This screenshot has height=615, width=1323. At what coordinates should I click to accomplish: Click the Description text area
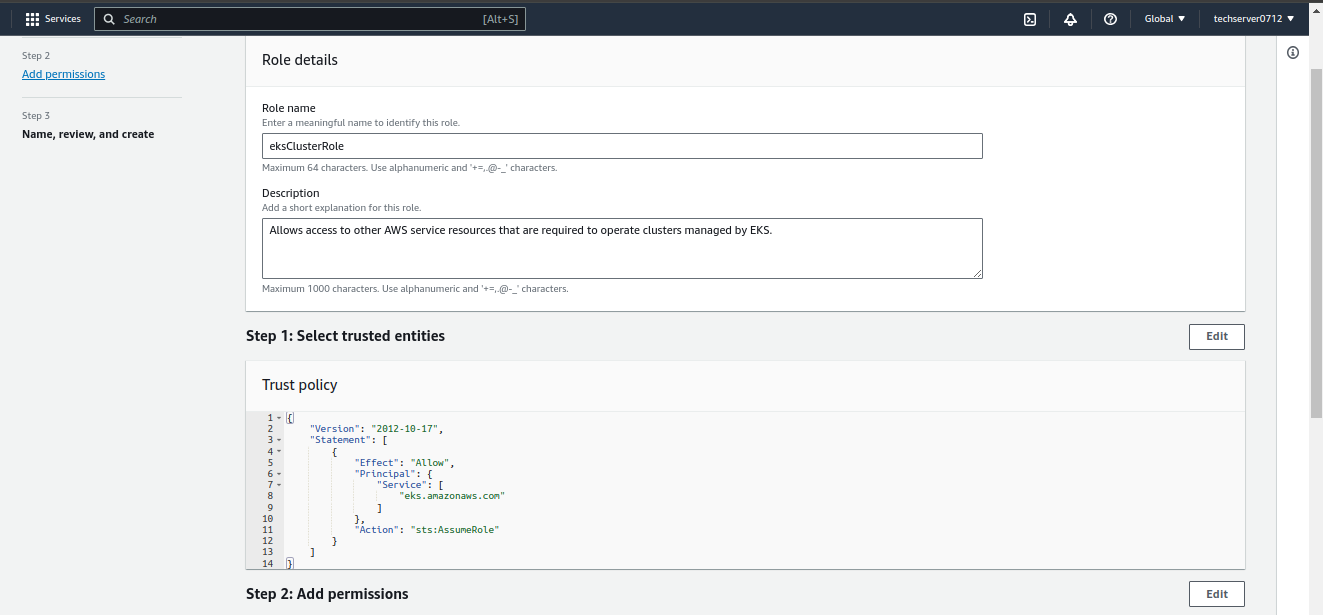(622, 248)
